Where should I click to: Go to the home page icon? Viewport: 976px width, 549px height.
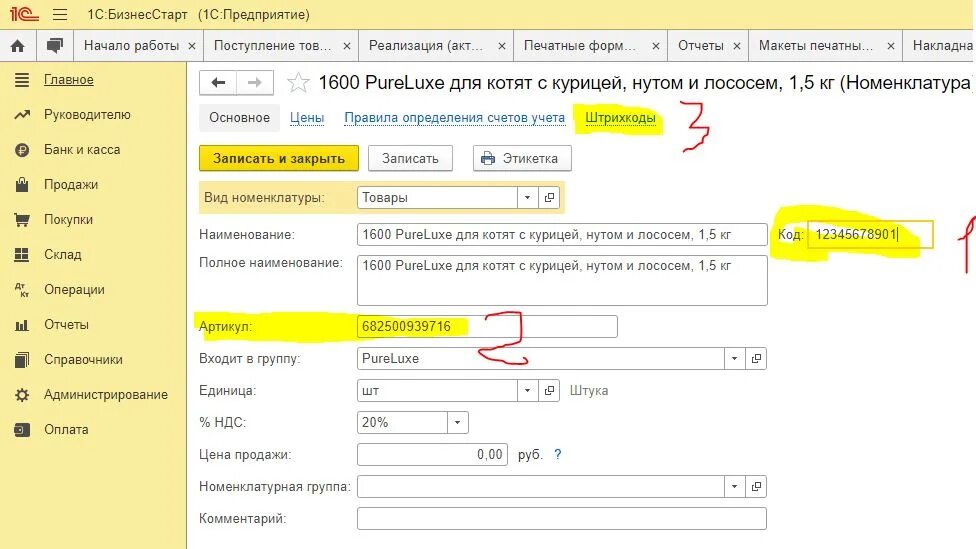[18, 45]
